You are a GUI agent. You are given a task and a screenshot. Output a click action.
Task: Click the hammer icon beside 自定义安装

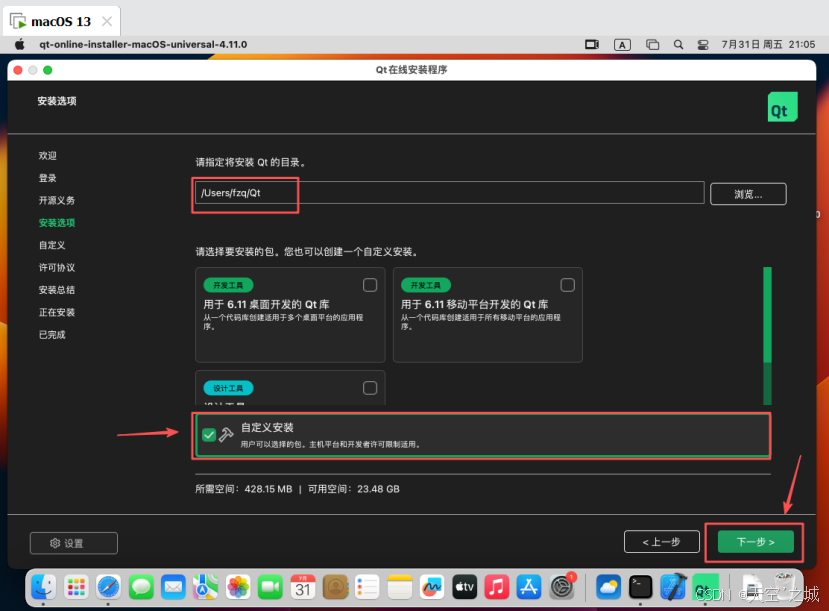point(226,435)
